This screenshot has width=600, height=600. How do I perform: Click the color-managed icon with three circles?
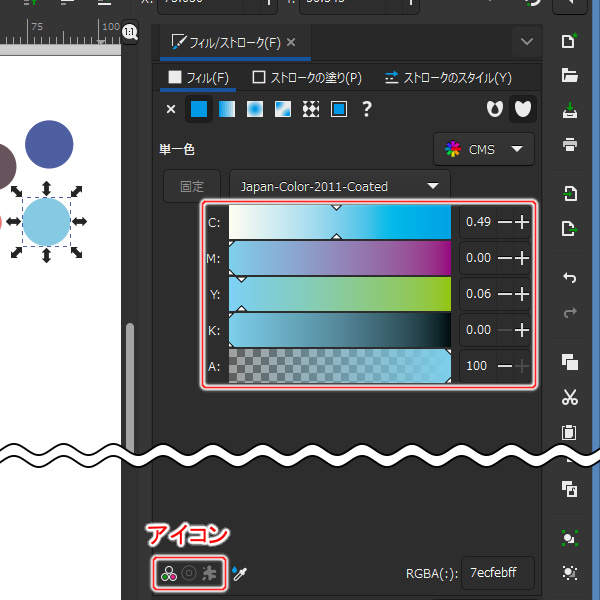(x=169, y=574)
